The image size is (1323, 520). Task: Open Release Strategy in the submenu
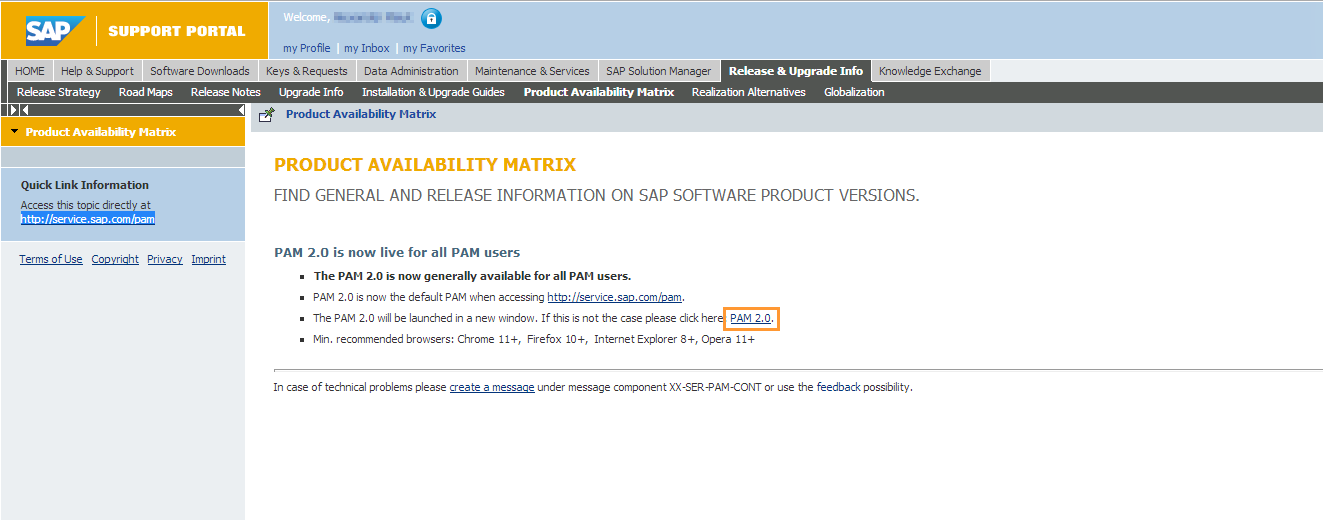59,92
